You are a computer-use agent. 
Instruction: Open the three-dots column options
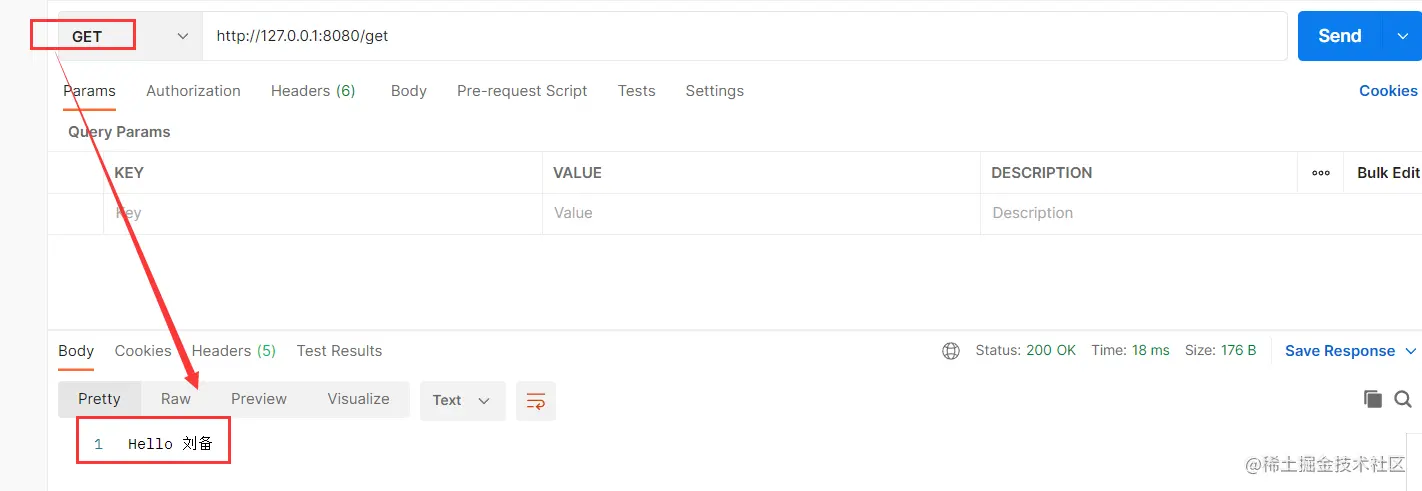point(1321,173)
